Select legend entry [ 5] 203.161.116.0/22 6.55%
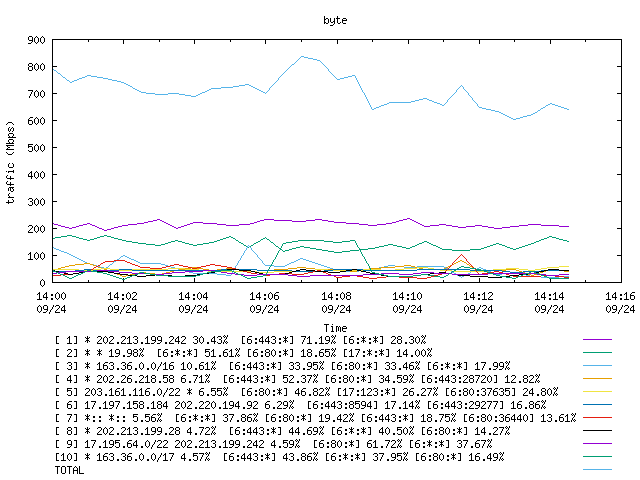Screen dimensions: 640x480 point(307,392)
